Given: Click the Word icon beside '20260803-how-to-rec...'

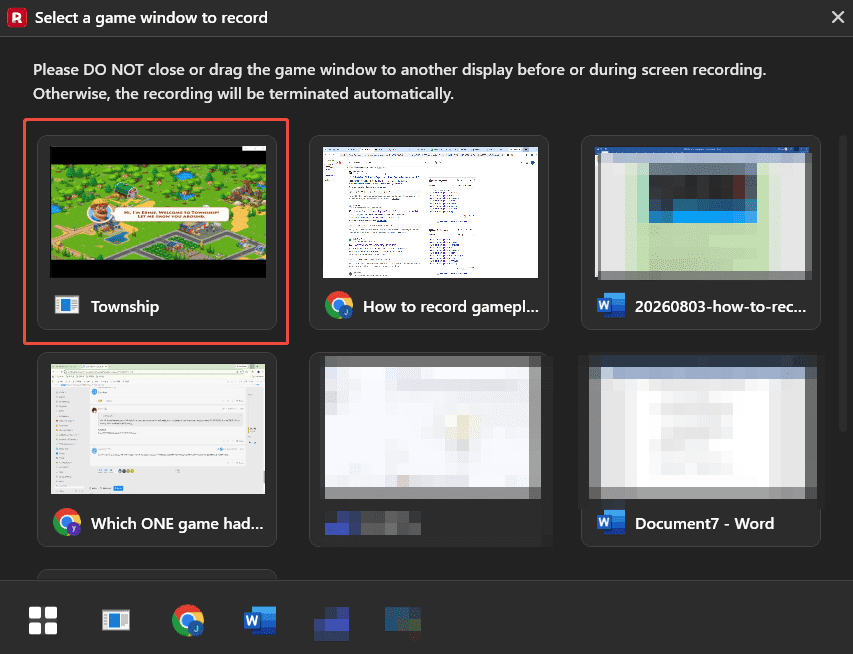Looking at the screenshot, I should click(611, 305).
